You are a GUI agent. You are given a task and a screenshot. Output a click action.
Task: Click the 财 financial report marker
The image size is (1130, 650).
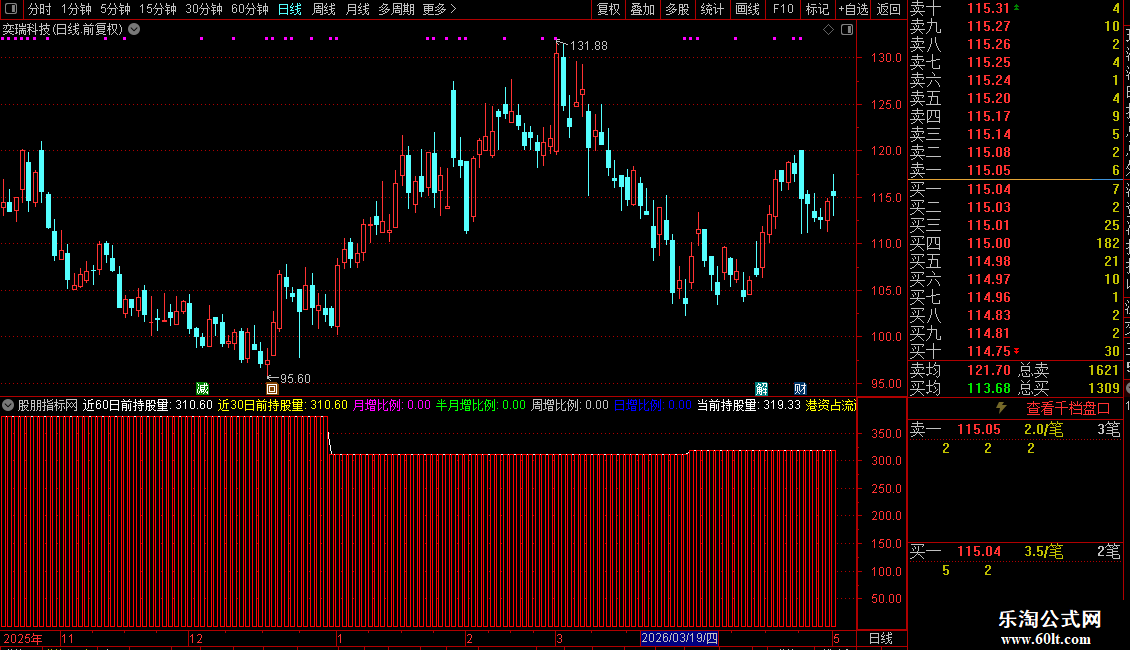tap(800, 388)
